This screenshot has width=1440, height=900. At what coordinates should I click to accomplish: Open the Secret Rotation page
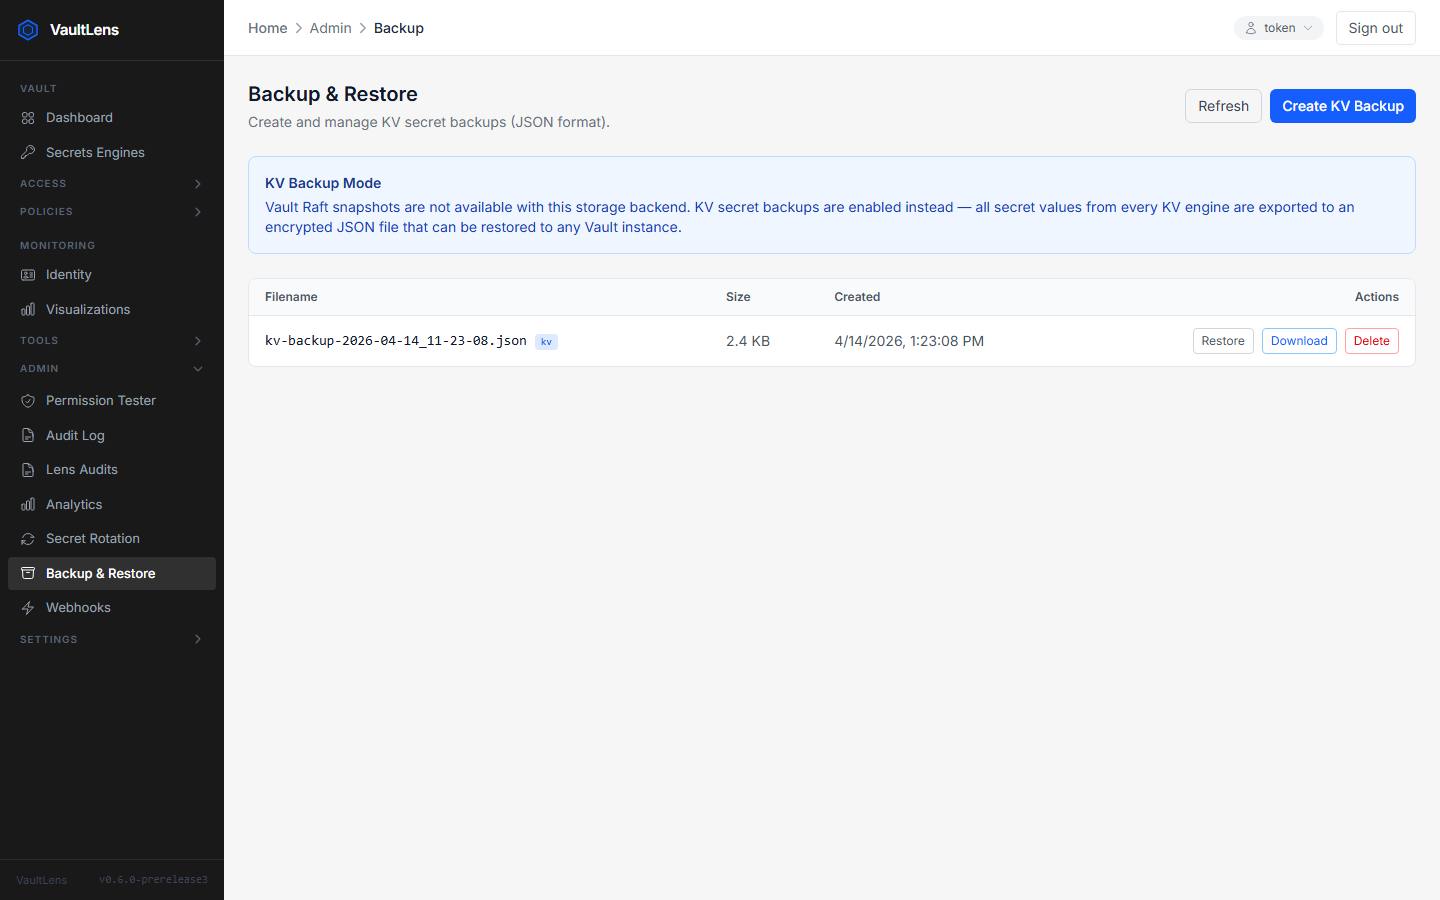(x=112, y=539)
